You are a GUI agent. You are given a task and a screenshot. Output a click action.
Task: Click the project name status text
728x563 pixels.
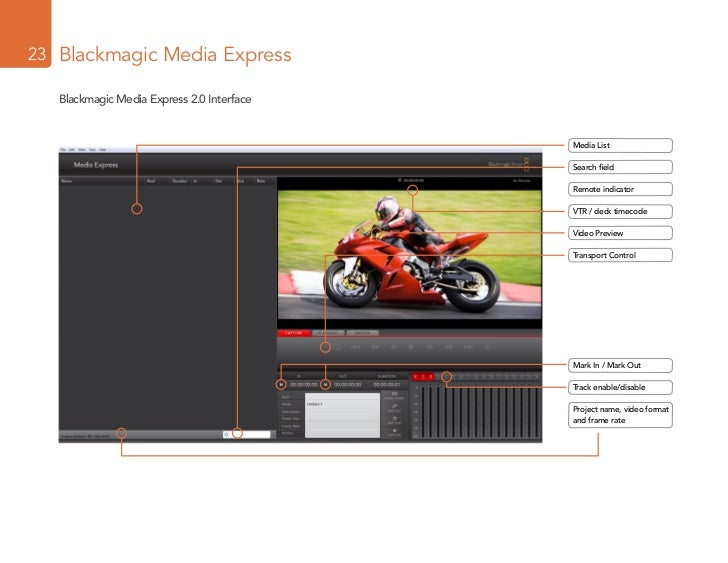(85, 436)
